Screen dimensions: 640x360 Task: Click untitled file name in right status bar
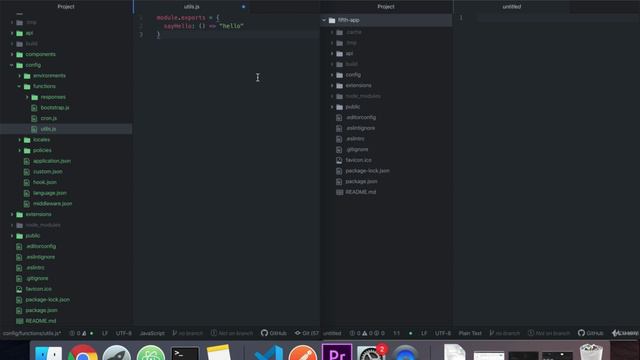tap(332, 333)
